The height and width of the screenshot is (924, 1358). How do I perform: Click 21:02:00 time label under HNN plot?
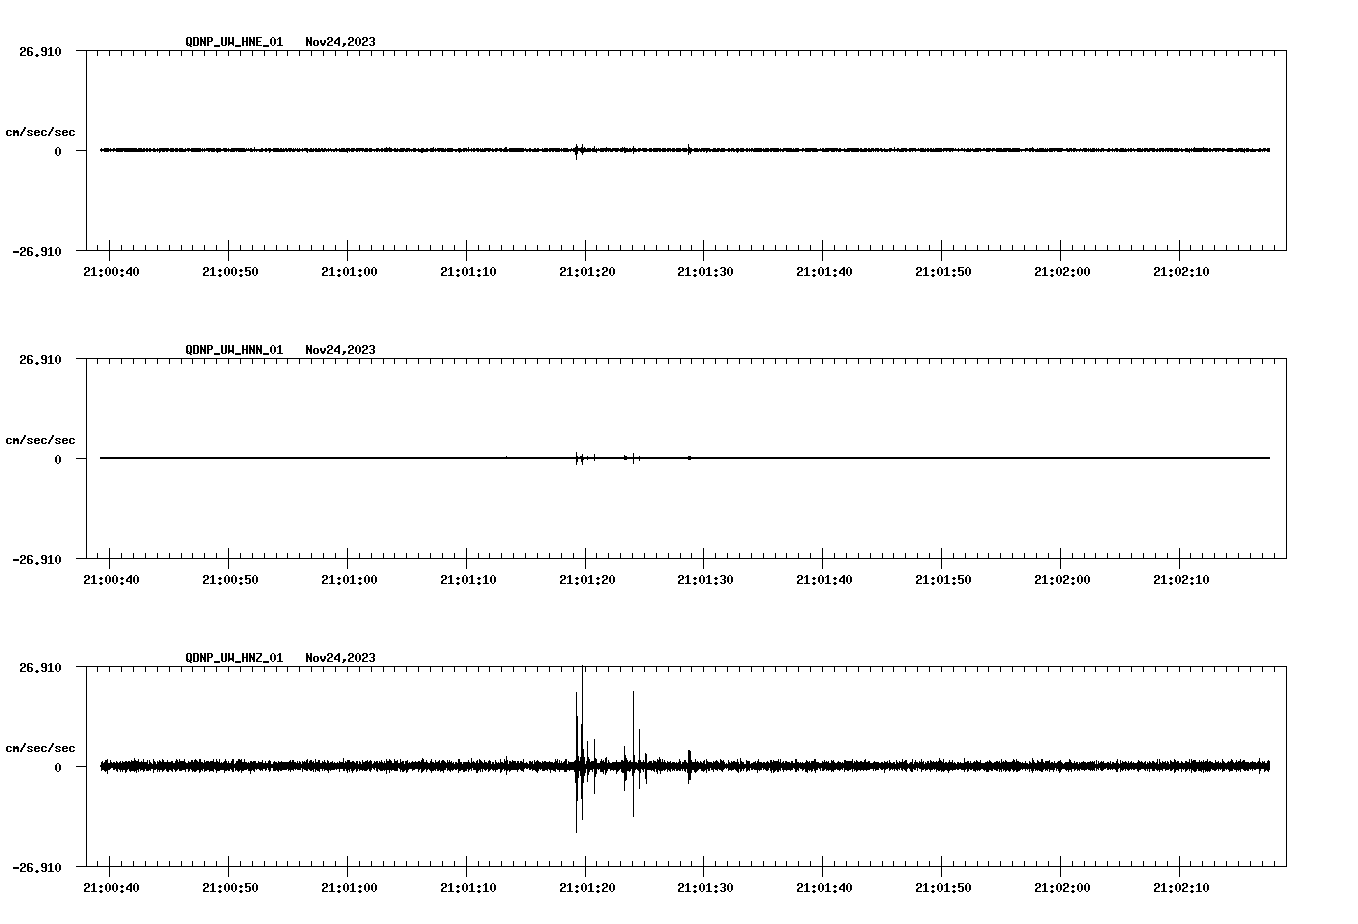(x=1062, y=580)
